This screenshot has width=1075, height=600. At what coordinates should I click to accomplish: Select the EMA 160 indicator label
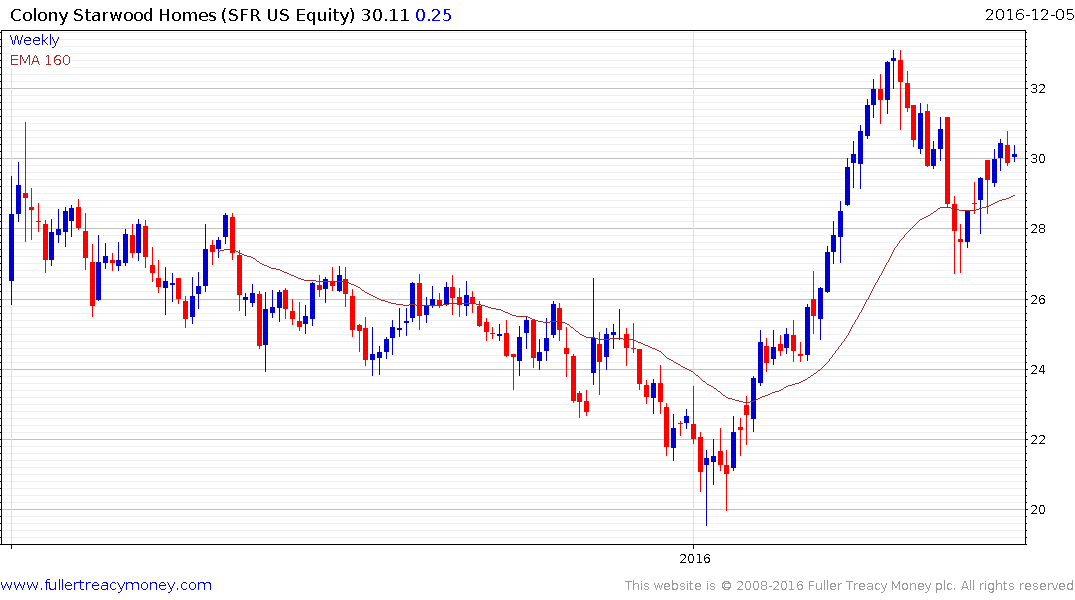(x=40, y=60)
